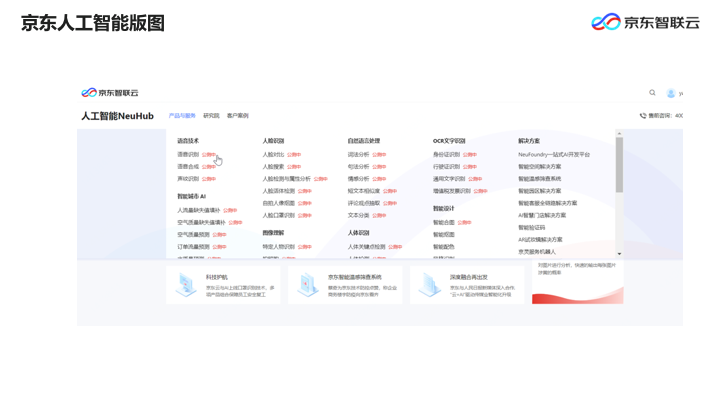This screenshot has height=405, width=720.
Task: Open the 句法分析 link
Action: click(x=358, y=167)
